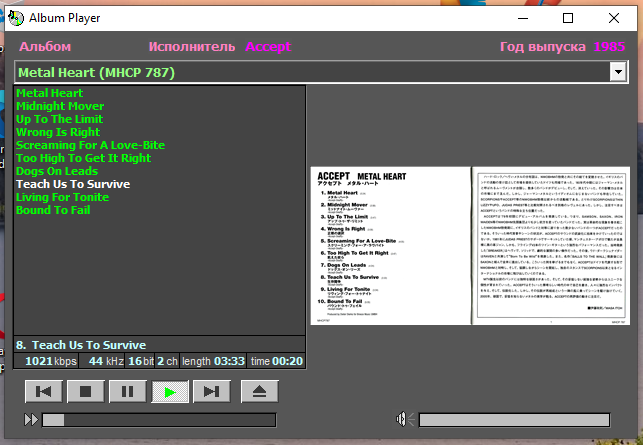Viewport: 643px width, 445px height.
Task: Select the track Bound To Fail
Action: (53, 210)
